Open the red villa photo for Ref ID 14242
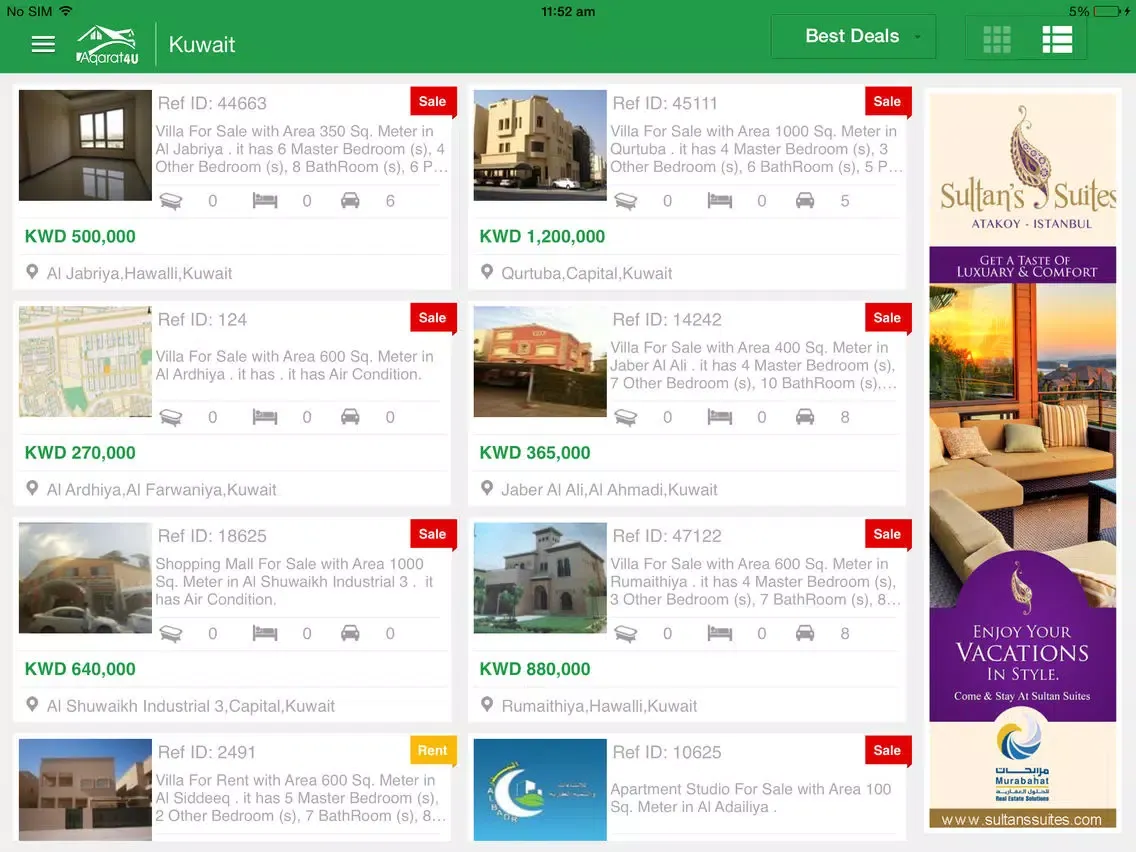 tap(540, 362)
